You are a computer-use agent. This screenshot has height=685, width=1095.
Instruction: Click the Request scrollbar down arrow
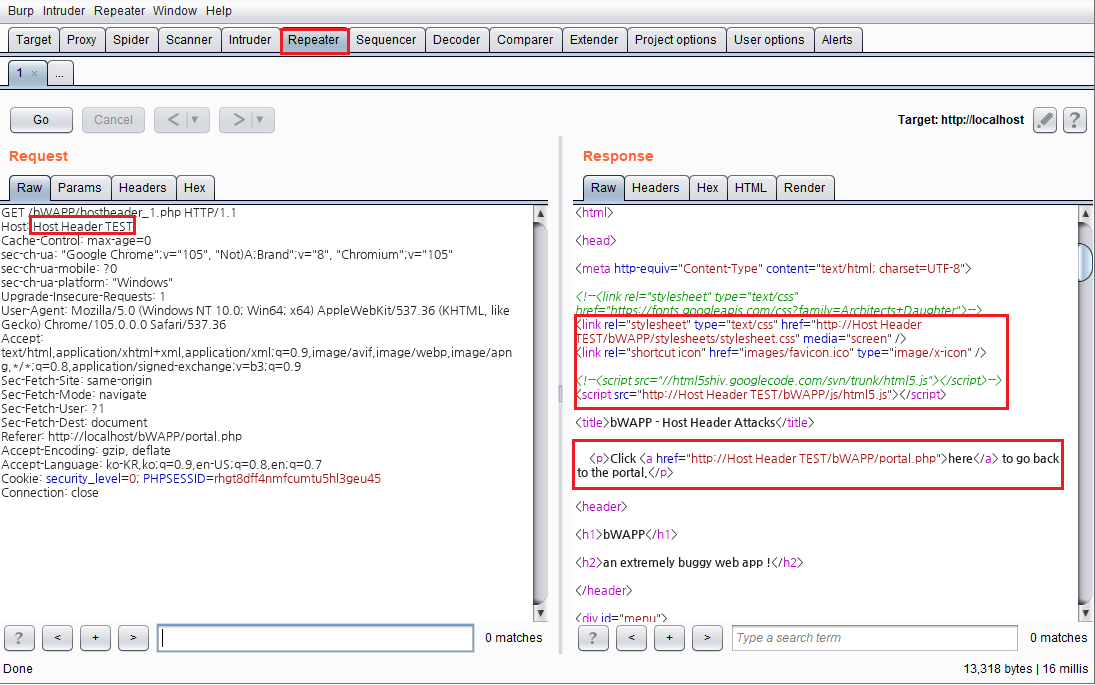[540, 613]
